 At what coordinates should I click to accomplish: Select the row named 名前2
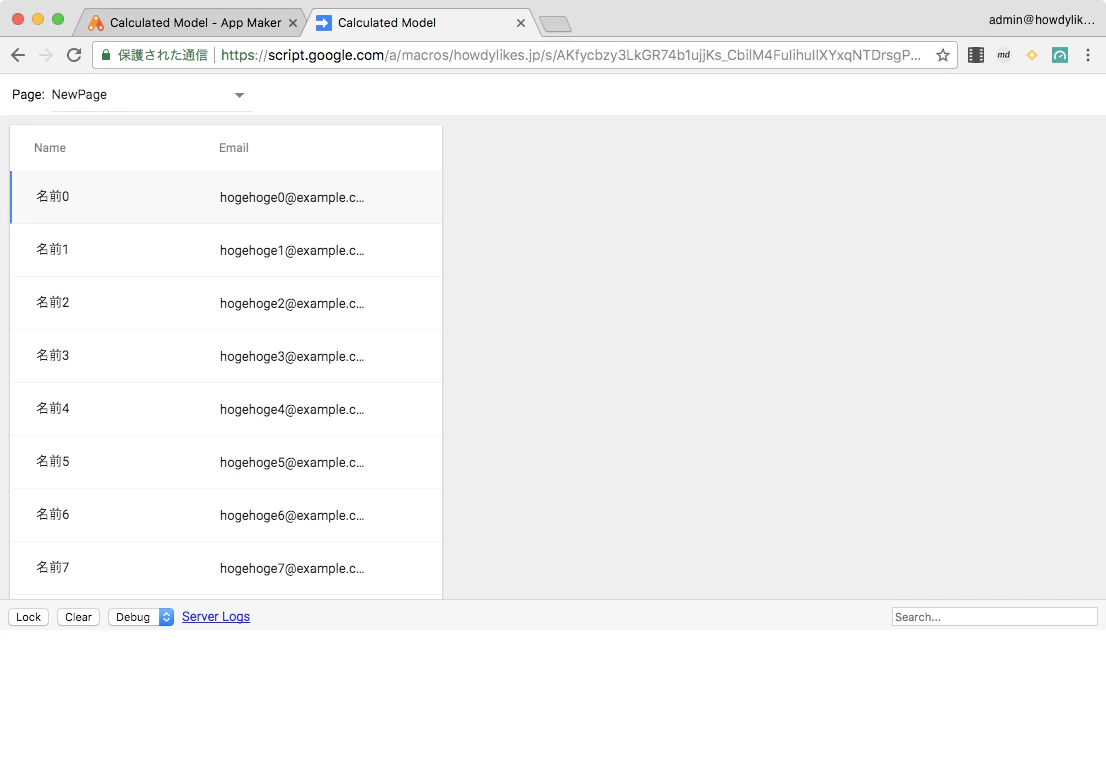pyautogui.click(x=226, y=303)
